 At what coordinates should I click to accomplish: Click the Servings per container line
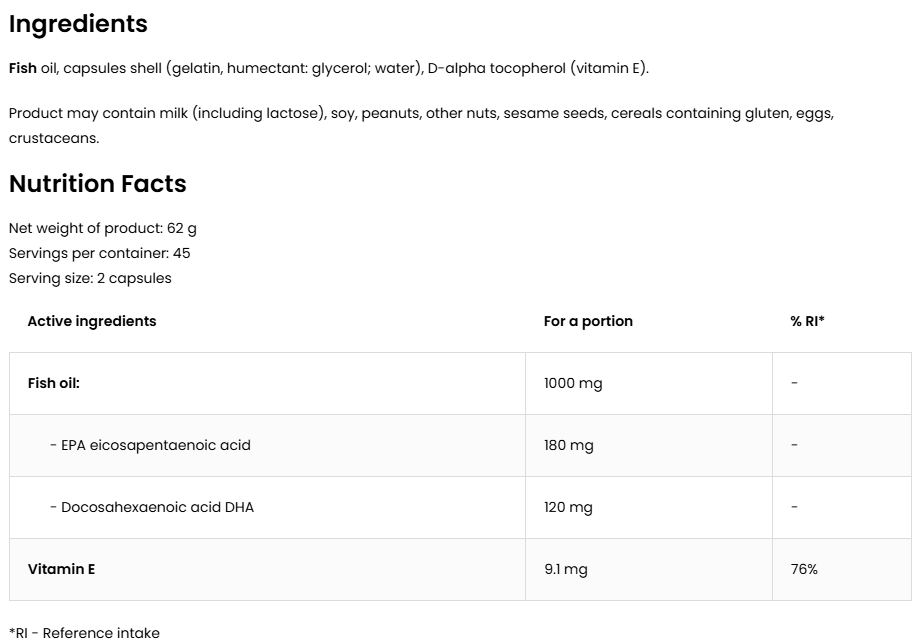pos(99,253)
